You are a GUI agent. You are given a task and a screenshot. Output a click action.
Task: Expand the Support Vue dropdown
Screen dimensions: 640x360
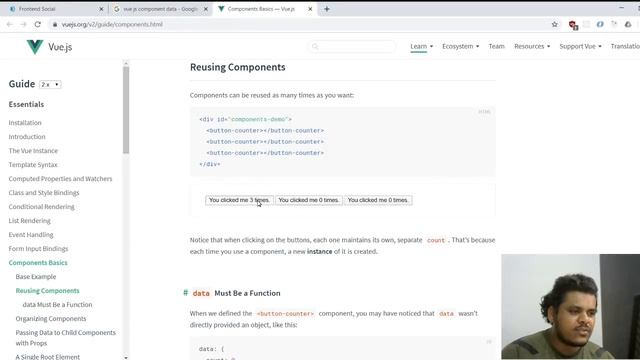580,46
